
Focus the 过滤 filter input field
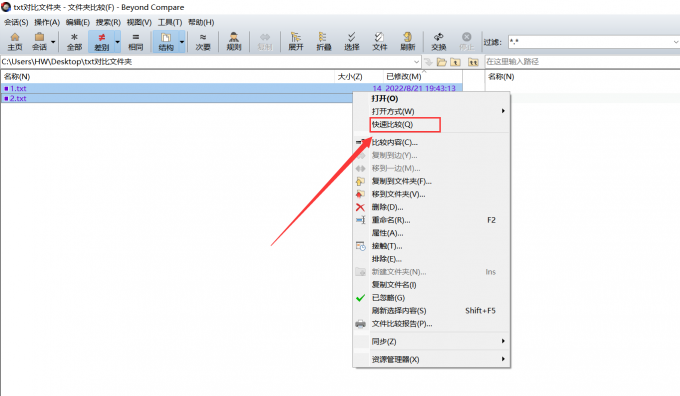pyautogui.click(x=590, y=42)
